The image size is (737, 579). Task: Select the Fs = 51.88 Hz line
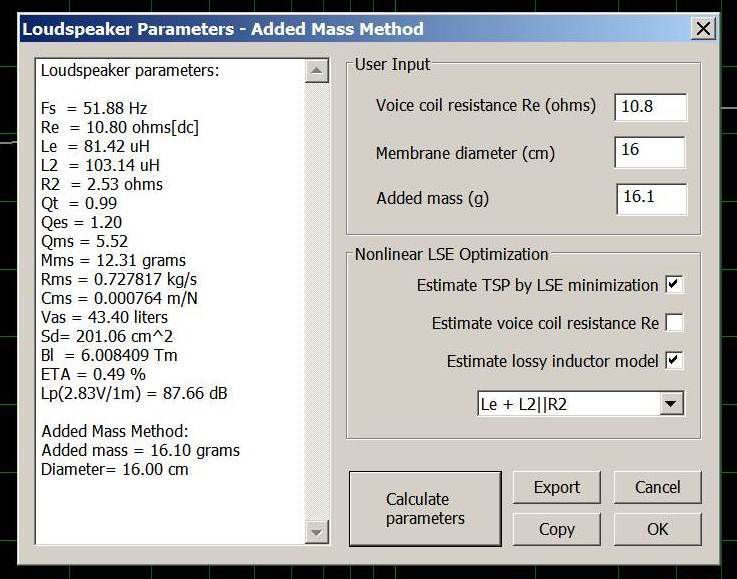pos(94,109)
